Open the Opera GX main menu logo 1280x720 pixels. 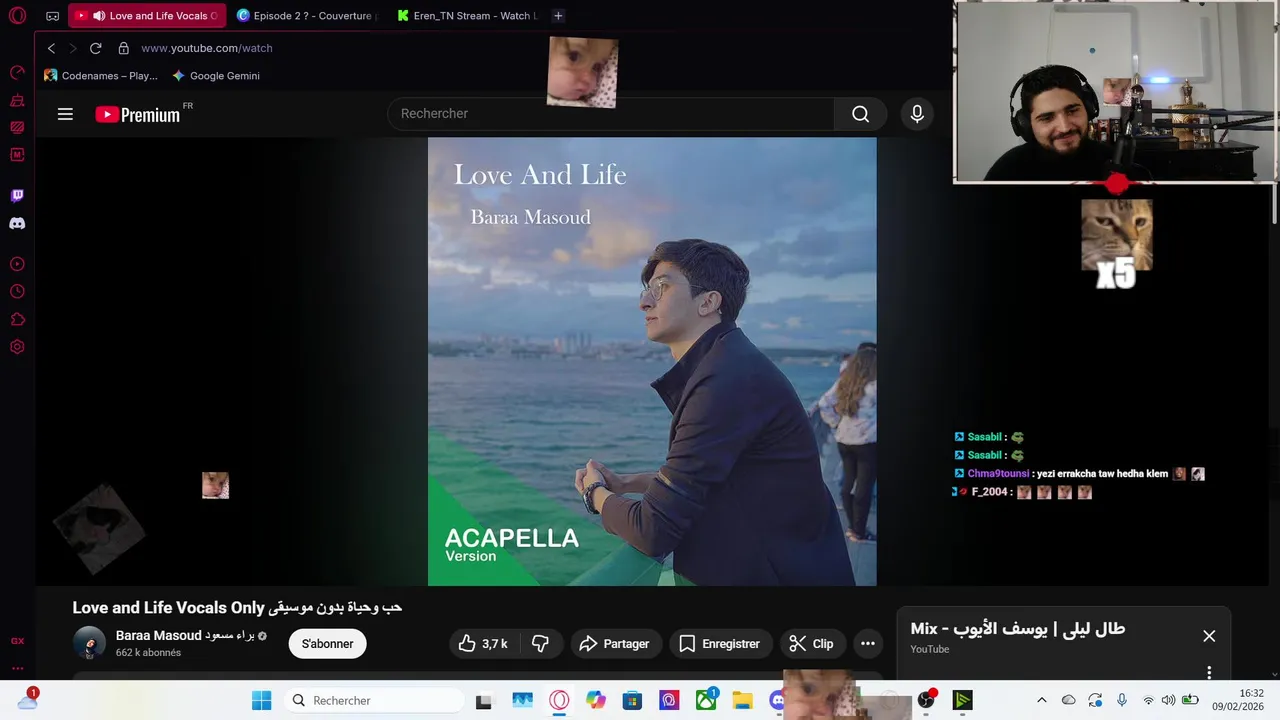pos(17,16)
